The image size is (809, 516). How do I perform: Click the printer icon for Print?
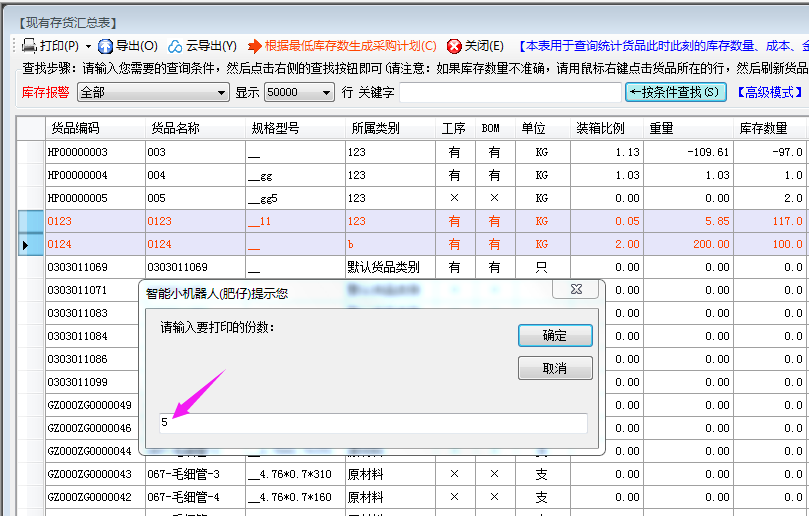30,46
